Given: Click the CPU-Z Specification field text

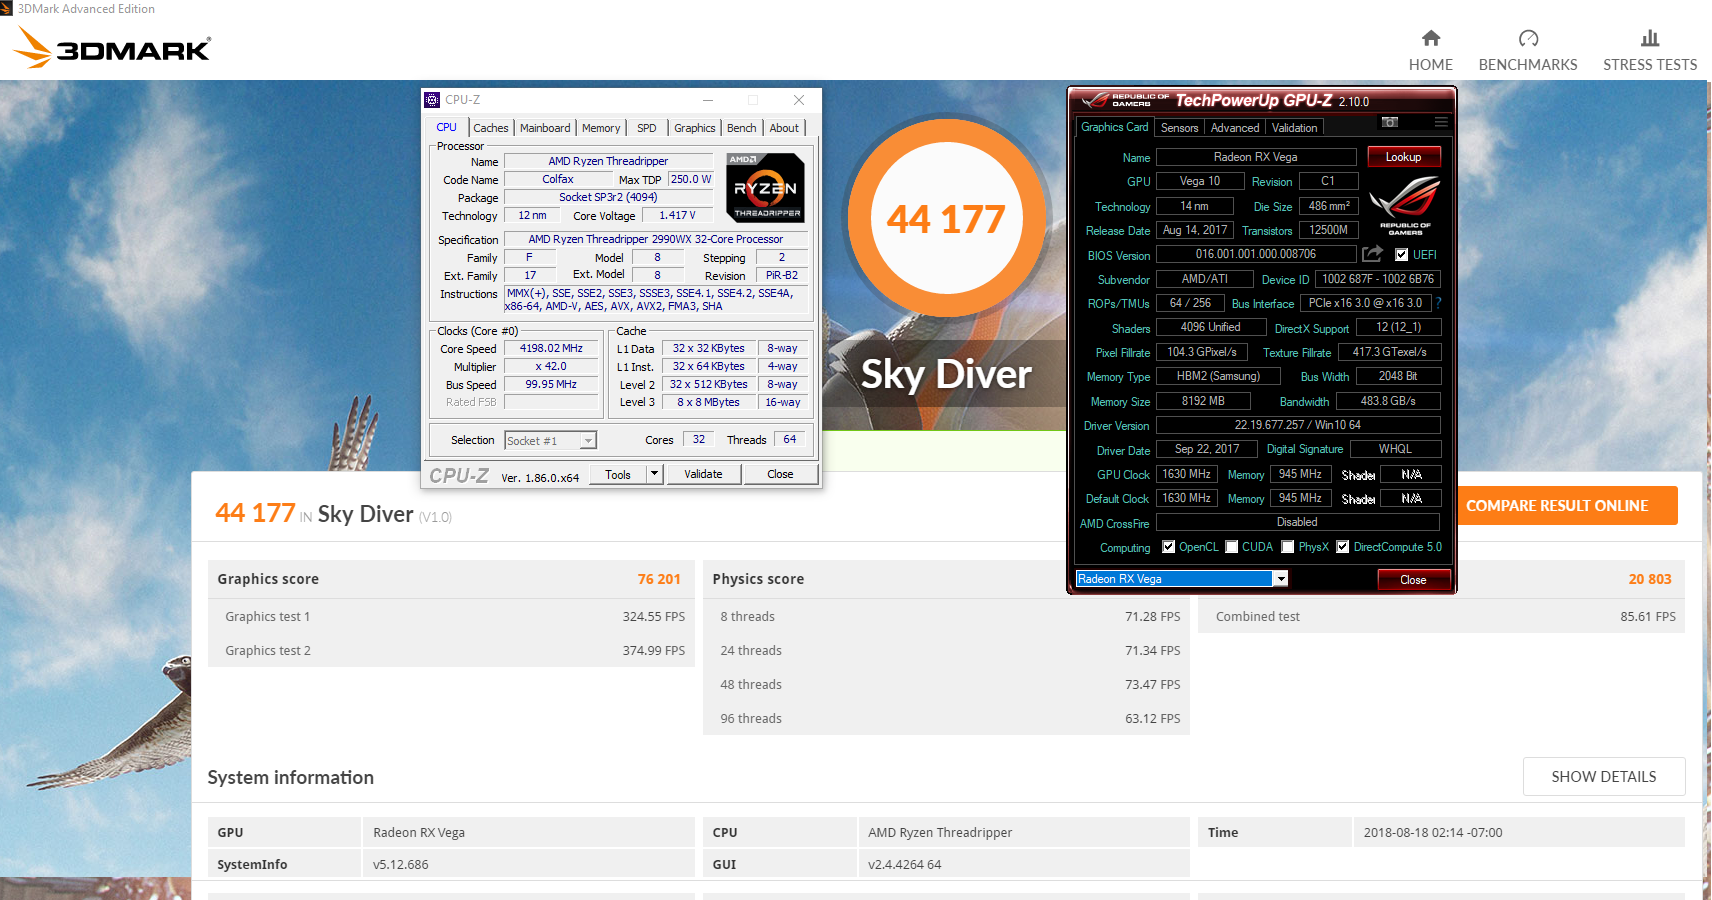Looking at the screenshot, I should tap(656, 240).
